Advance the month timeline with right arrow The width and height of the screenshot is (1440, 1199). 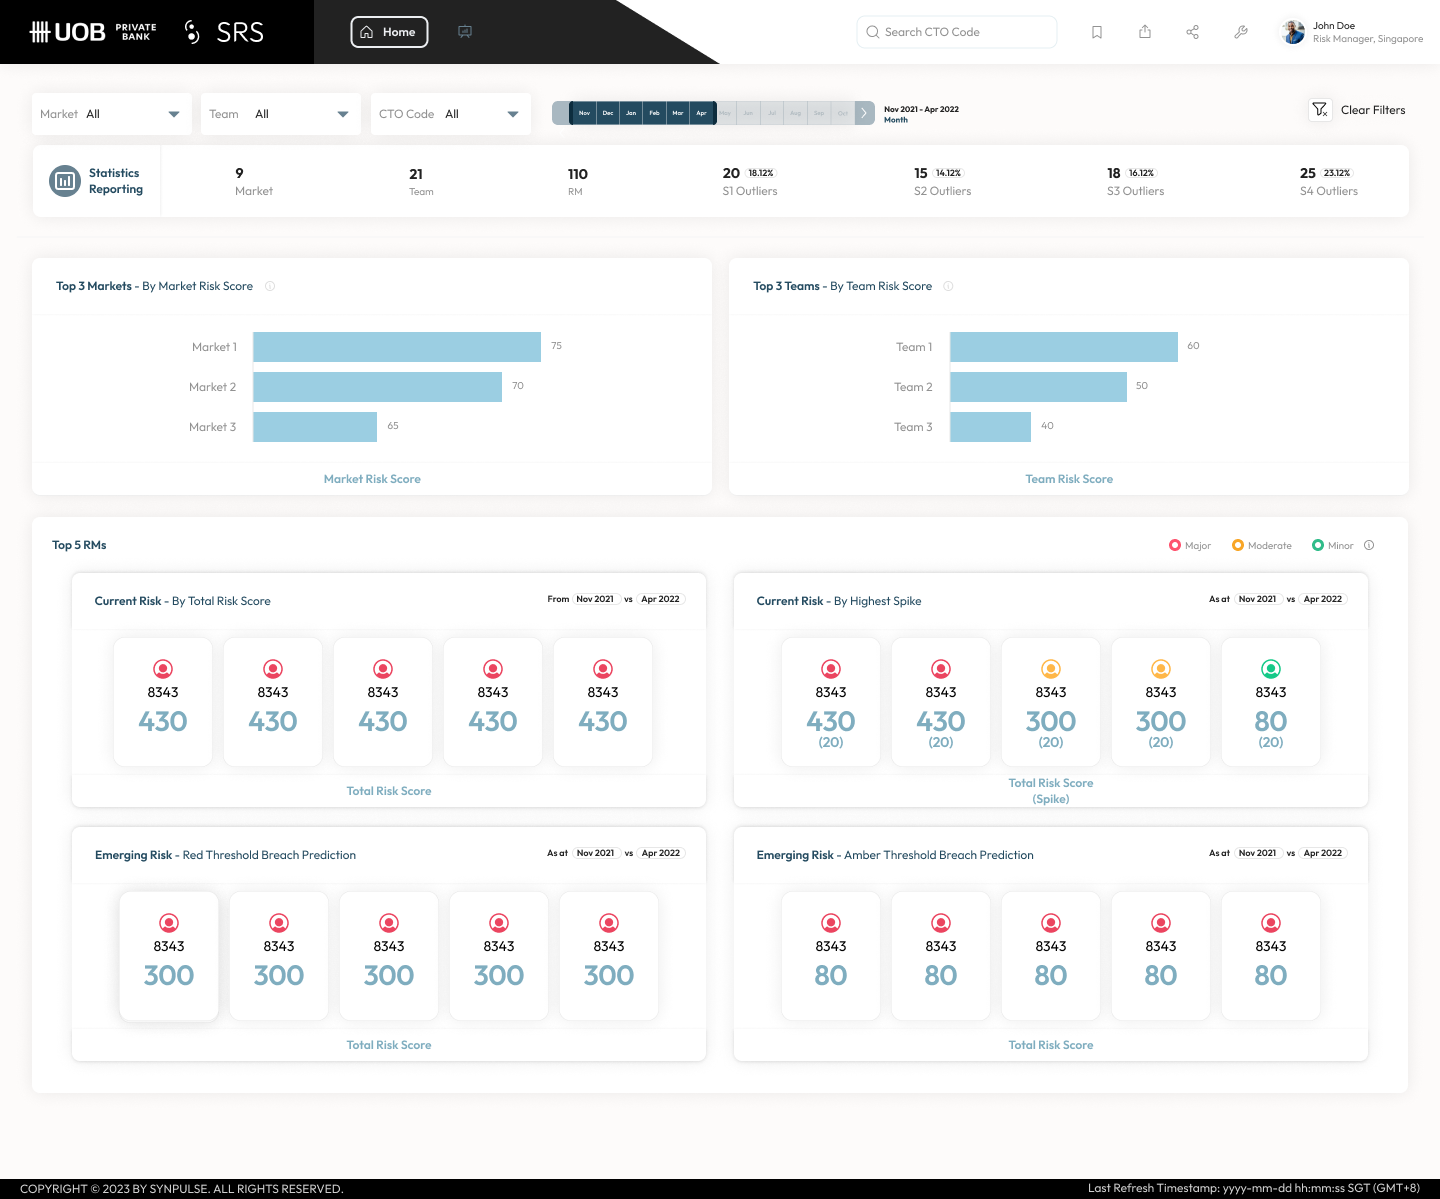[x=864, y=113]
